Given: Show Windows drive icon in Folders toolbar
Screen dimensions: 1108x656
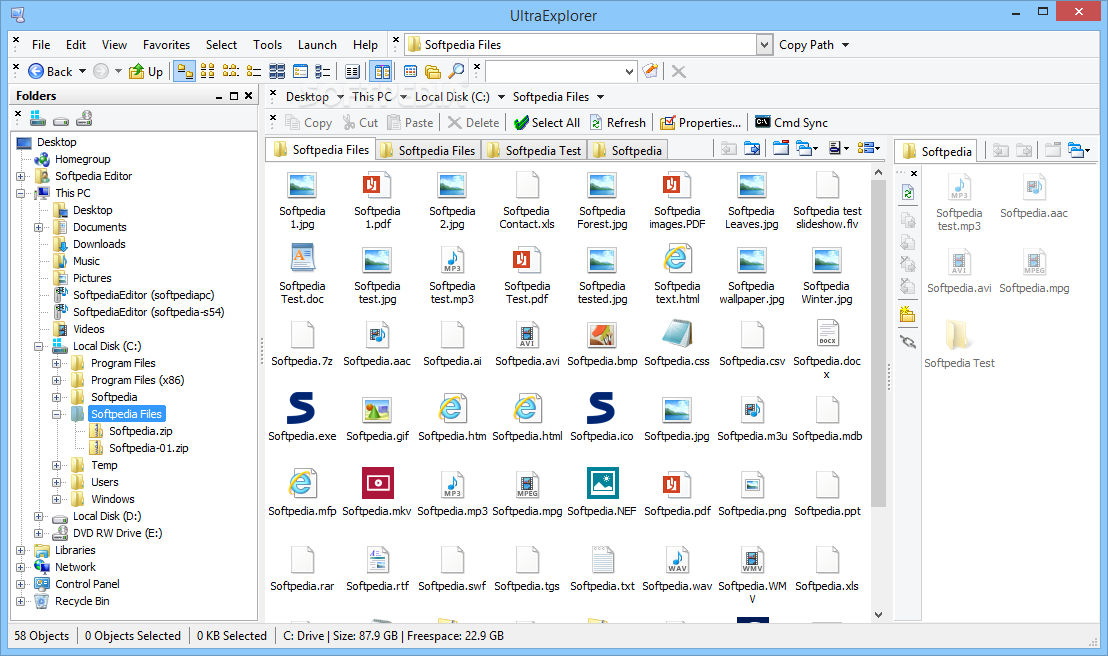Looking at the screenshot, I should point(38,118).
